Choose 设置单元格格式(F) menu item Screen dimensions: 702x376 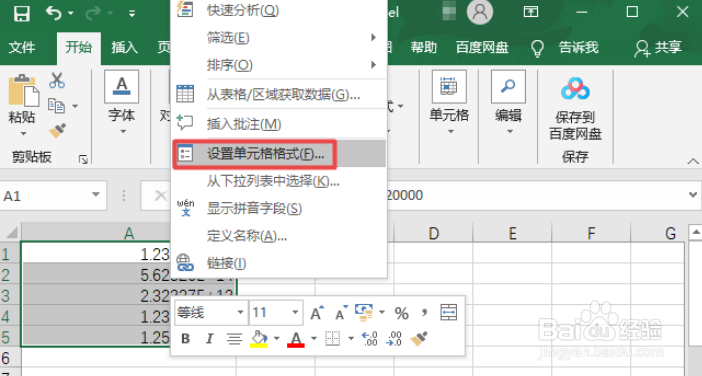tap(278, 154)
